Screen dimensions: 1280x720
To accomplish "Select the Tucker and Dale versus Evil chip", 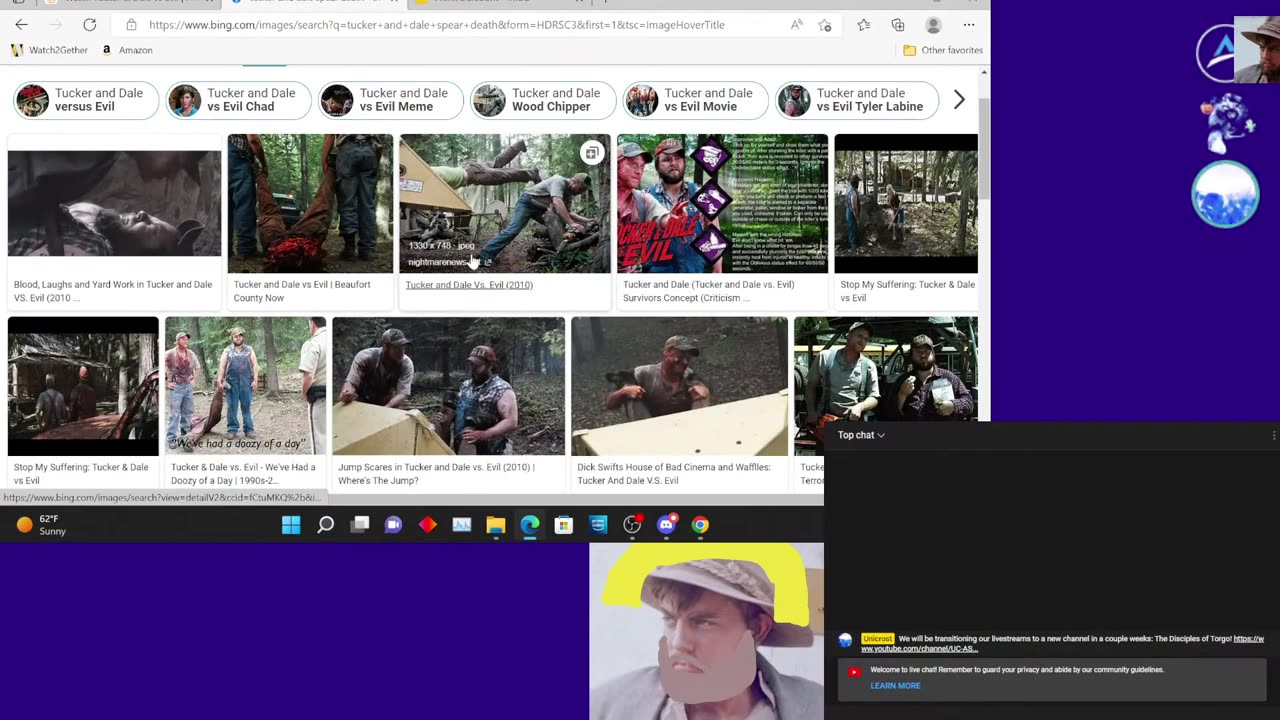I will 86,100.
